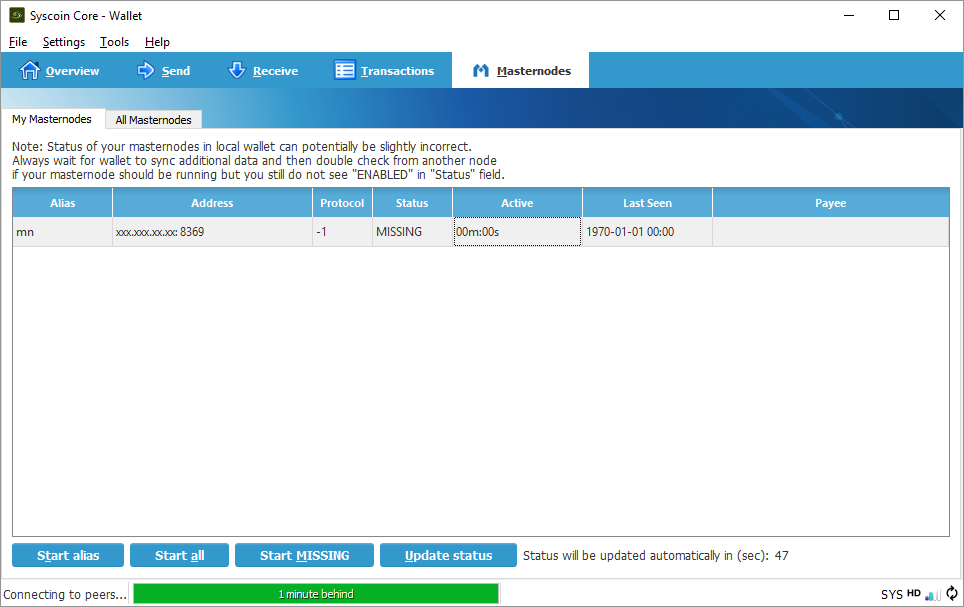Viewport: 964px width, 607px height.
Task: Select the '-1' protocol cell
Action: click(x=342, y=232)
